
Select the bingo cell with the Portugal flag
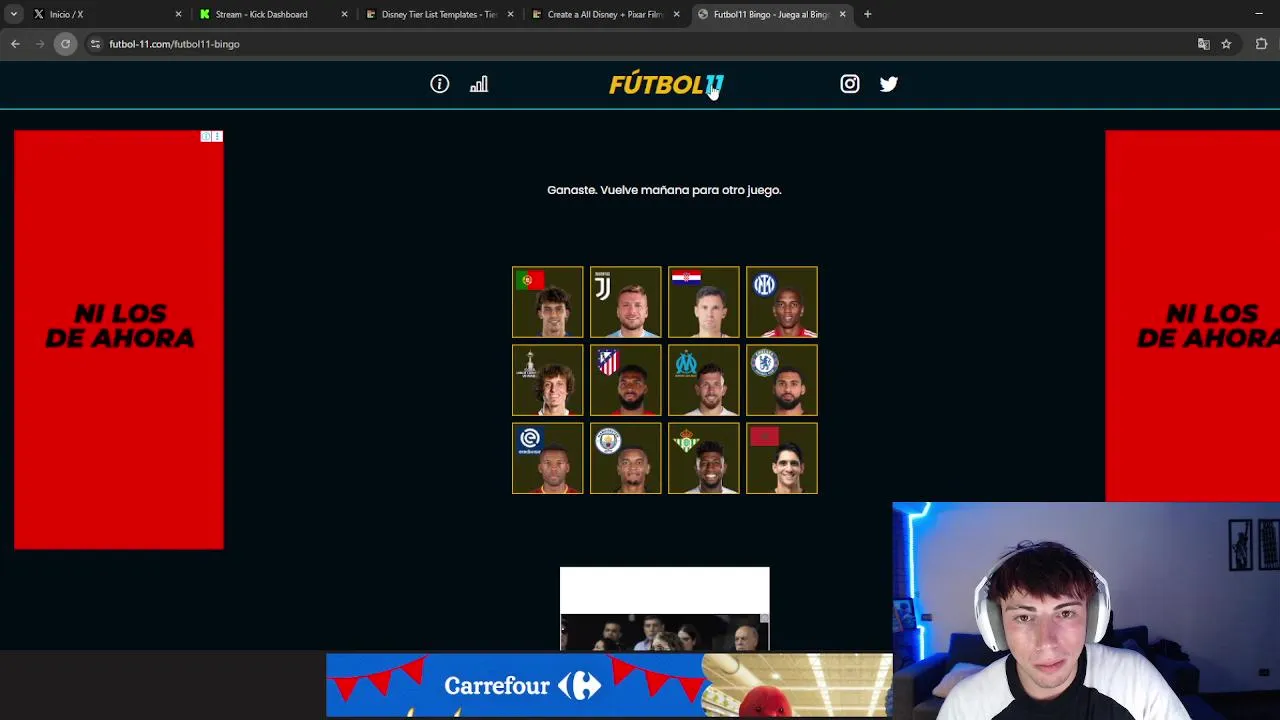pos(547,302)
